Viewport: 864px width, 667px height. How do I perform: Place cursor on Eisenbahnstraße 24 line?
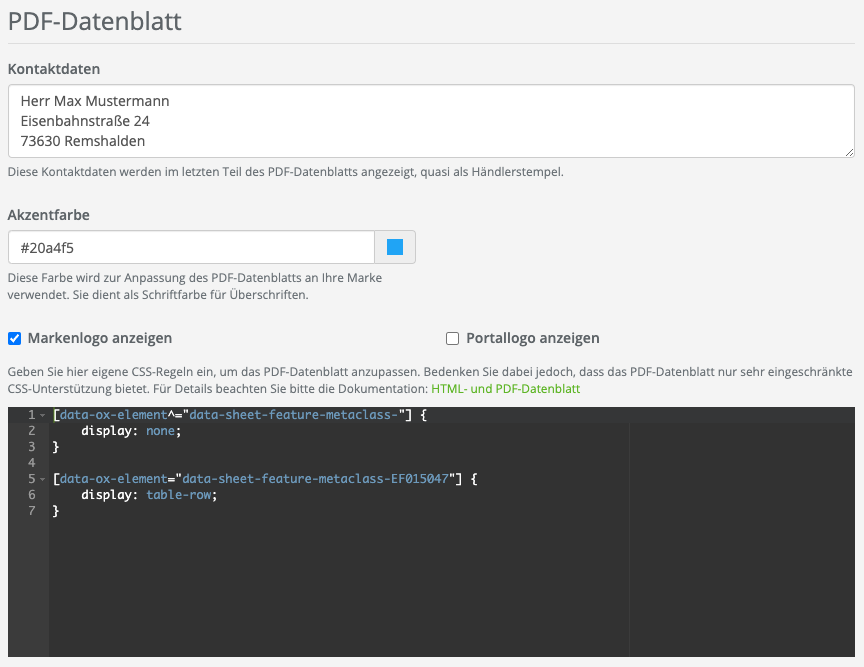click(85, 121)
